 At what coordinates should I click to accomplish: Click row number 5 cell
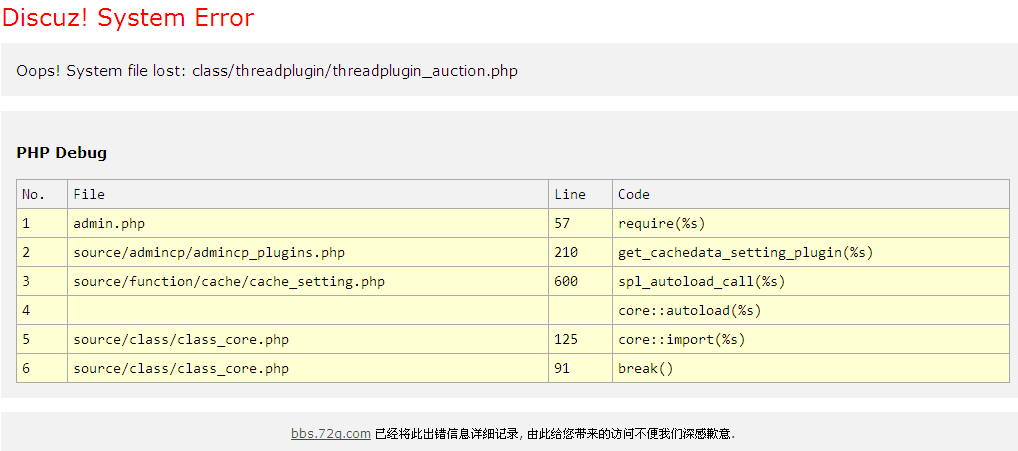pos(42,339)
